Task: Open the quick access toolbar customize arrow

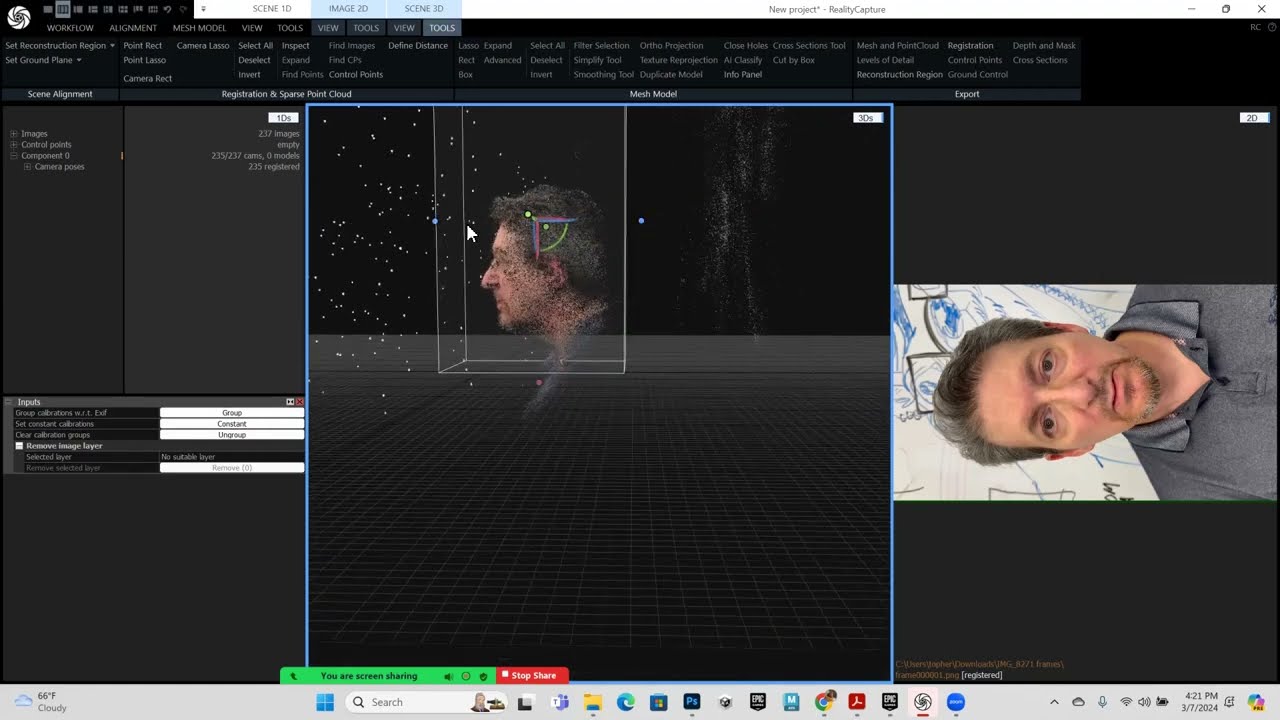Action: [203, 9]
